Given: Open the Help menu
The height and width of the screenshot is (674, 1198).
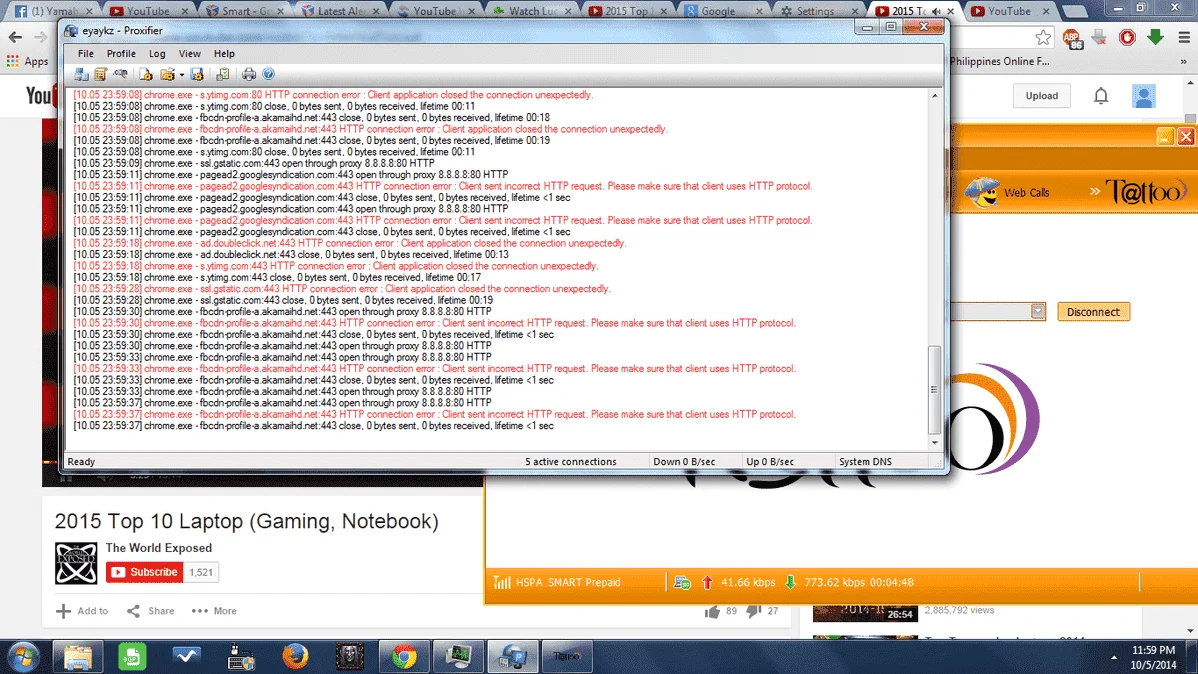Looking at the screenshot, I should click(224, 53).
